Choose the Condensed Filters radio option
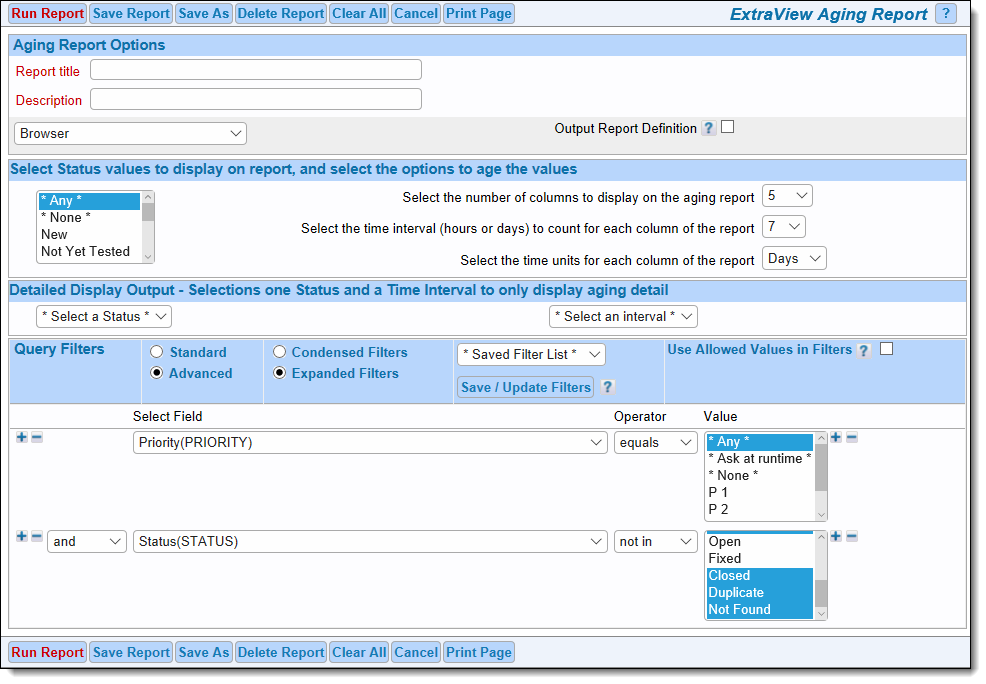The width and height of the screenshot is (986, 684). tap(279, 352)
